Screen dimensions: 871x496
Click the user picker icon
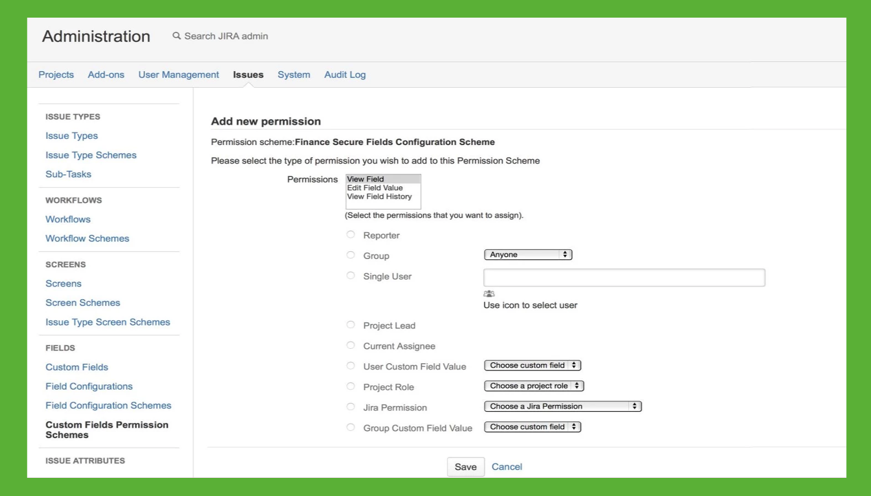(x=489, y=294)
